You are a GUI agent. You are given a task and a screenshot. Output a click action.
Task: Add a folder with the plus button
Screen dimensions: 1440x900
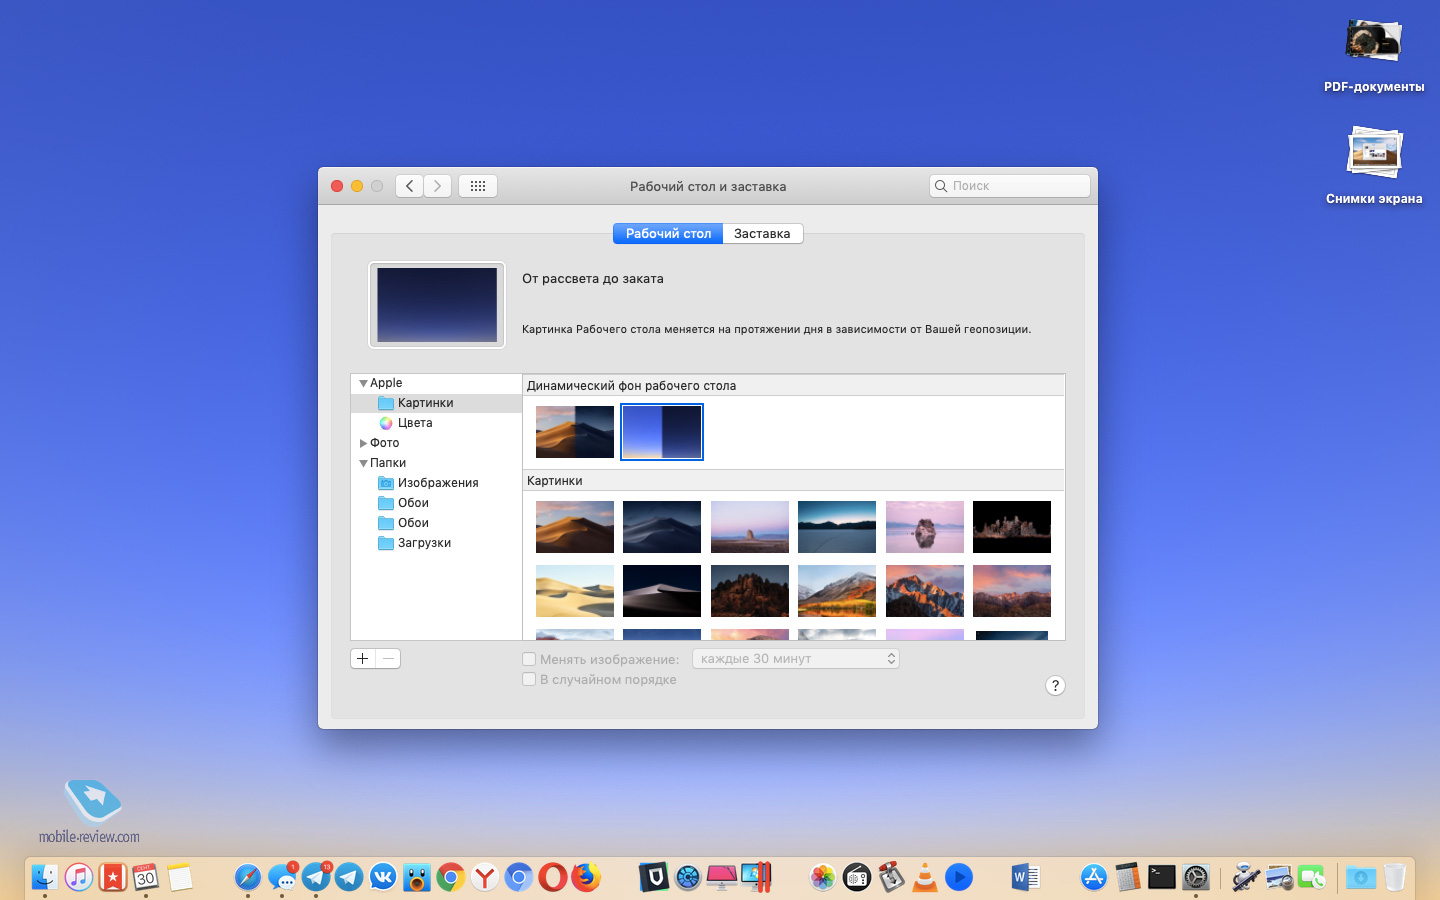coord(363,658)
